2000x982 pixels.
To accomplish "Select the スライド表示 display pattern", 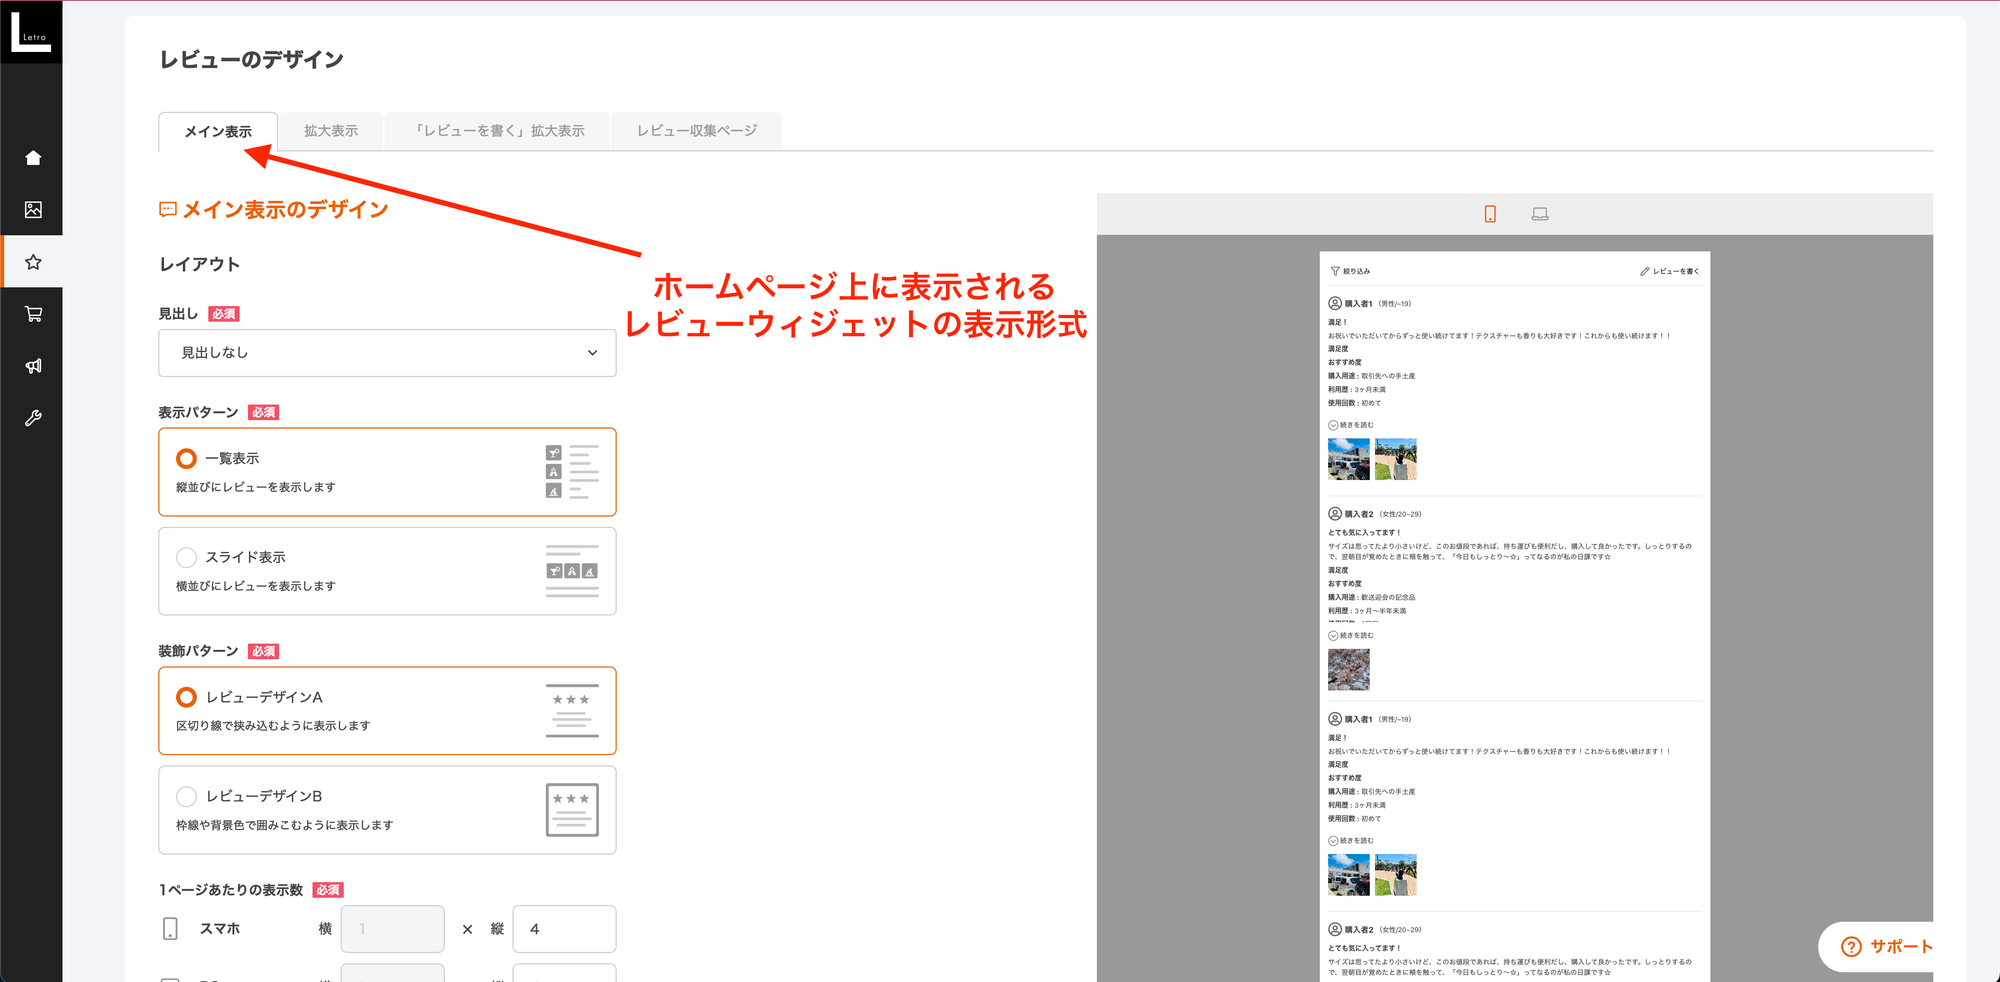I will click(185, 557).
